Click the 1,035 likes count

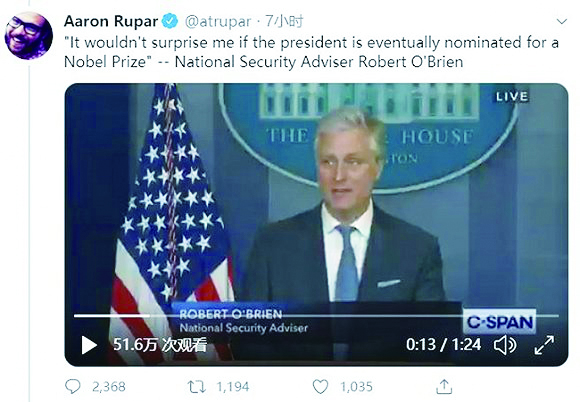pos(356,387)
